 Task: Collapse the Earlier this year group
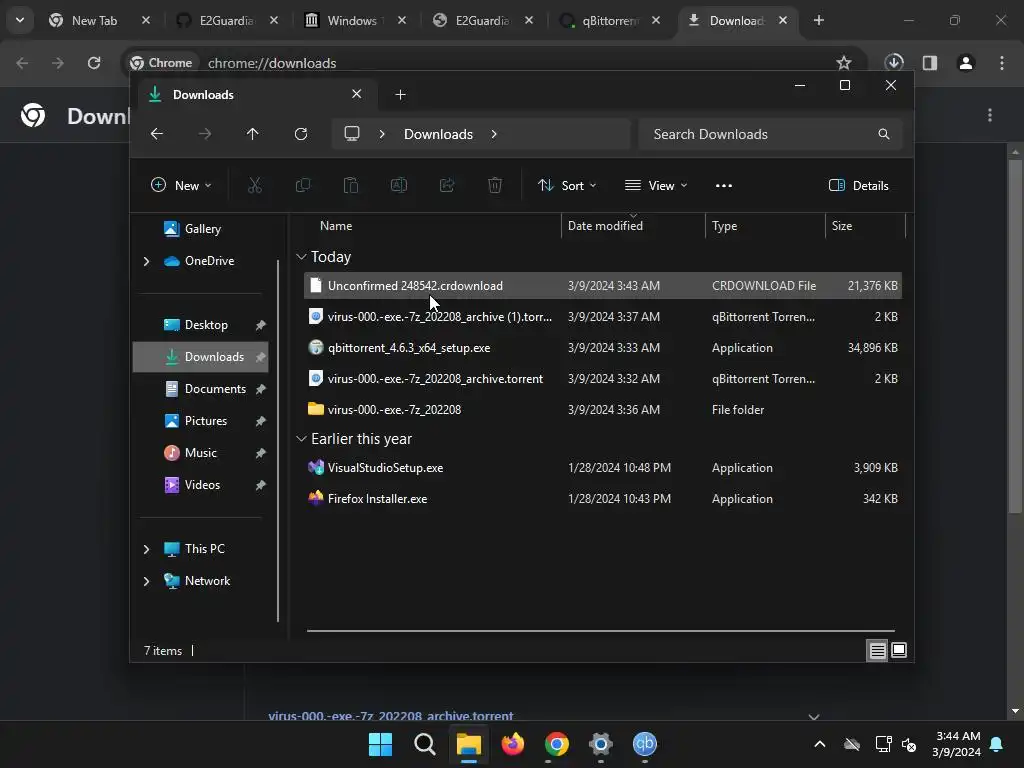coord(301,439)
